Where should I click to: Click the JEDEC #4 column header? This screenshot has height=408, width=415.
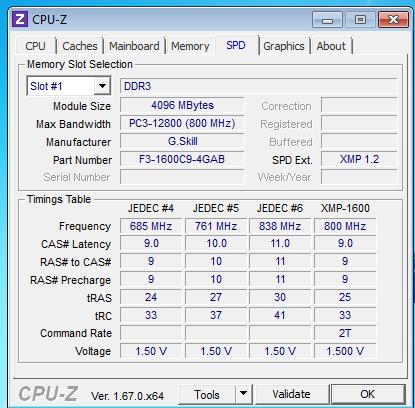click(x=151, y=208)
